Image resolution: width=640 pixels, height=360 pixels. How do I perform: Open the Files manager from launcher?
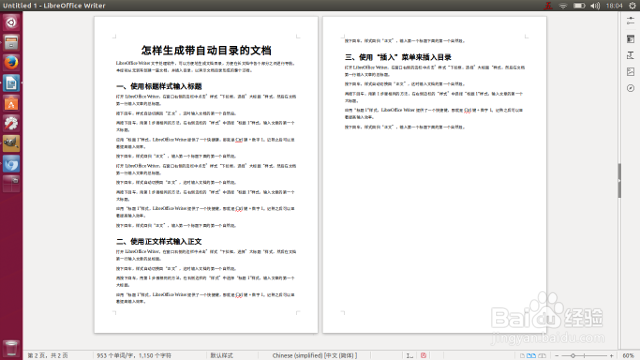[11, 42]
